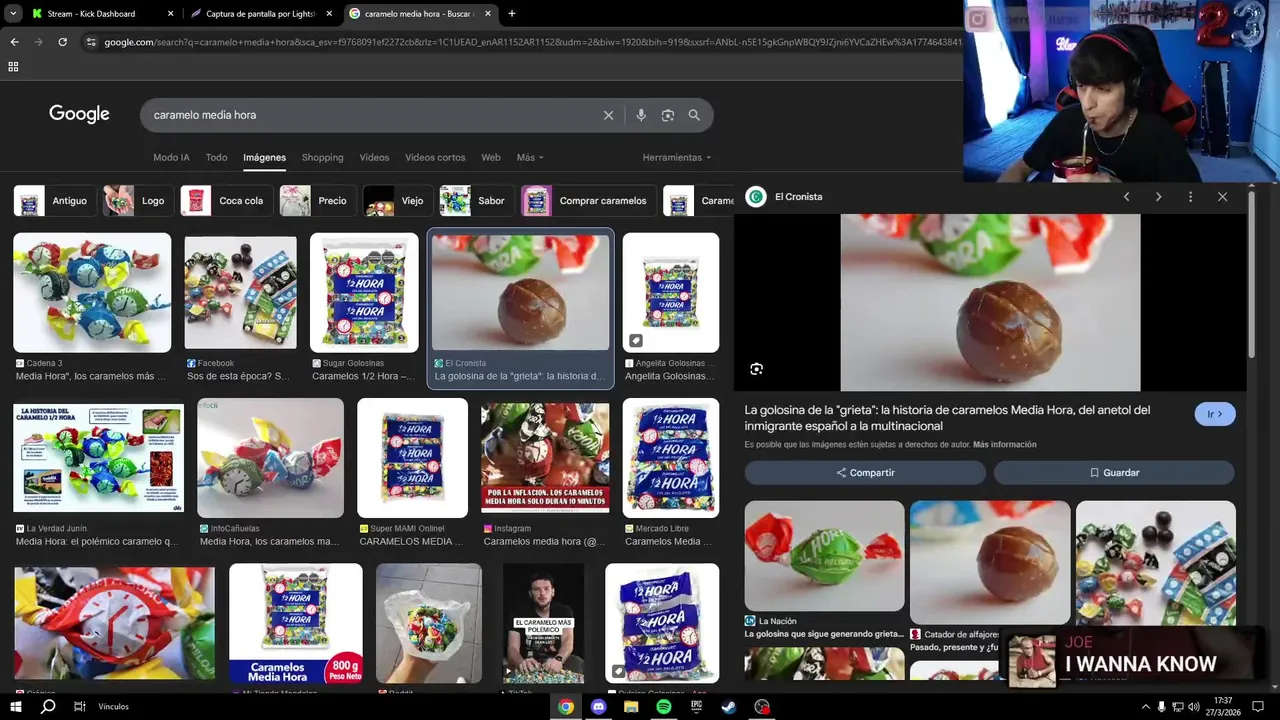Close the El Cronista image preview panel

coord(1222,197)
